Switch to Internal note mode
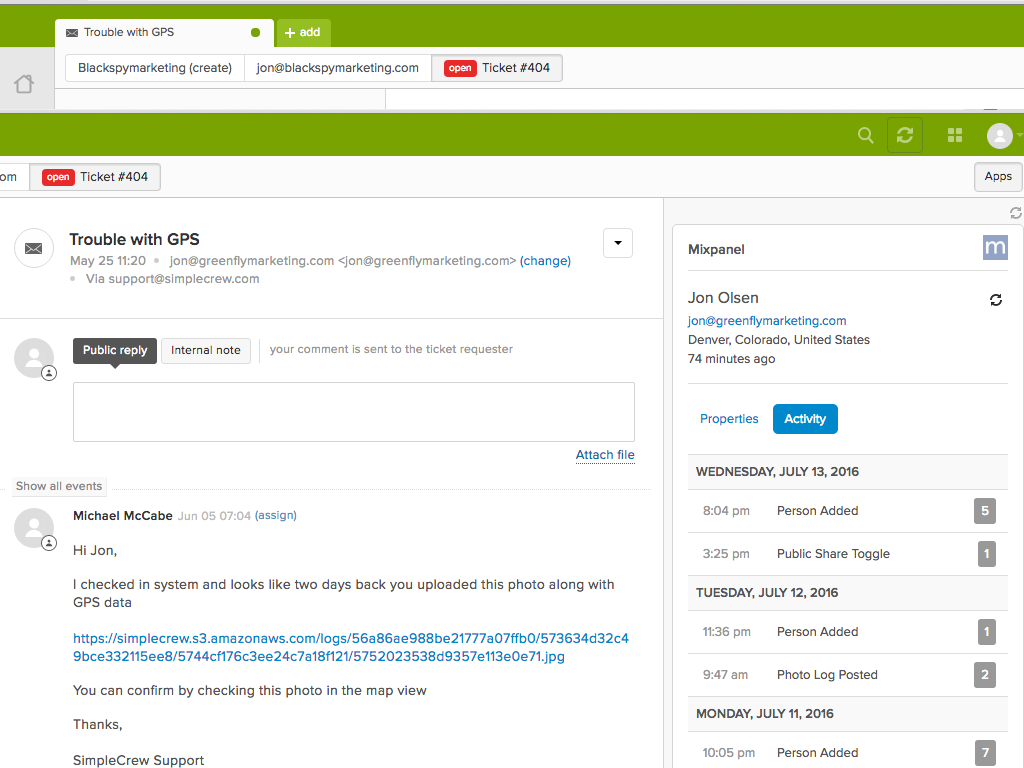Viewport: 1024px width, 768px height. click(x=205, y=350)
